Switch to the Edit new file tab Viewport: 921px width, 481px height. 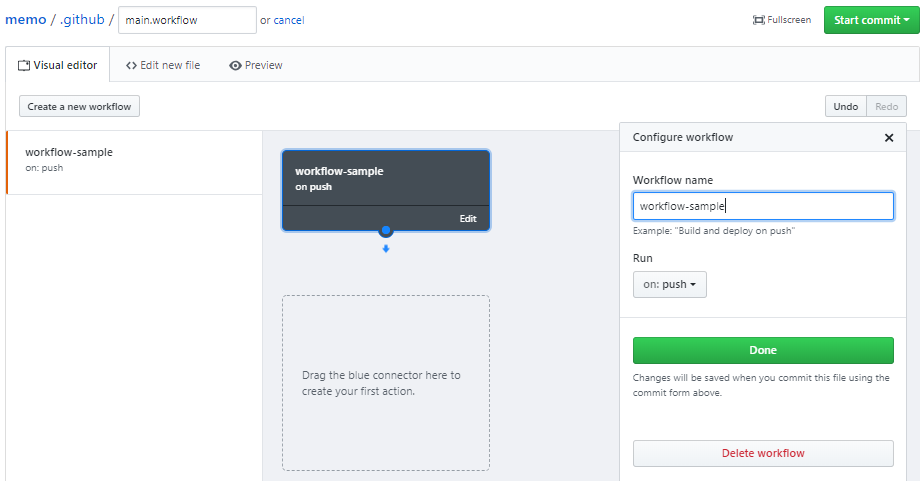tap(163, 65)
